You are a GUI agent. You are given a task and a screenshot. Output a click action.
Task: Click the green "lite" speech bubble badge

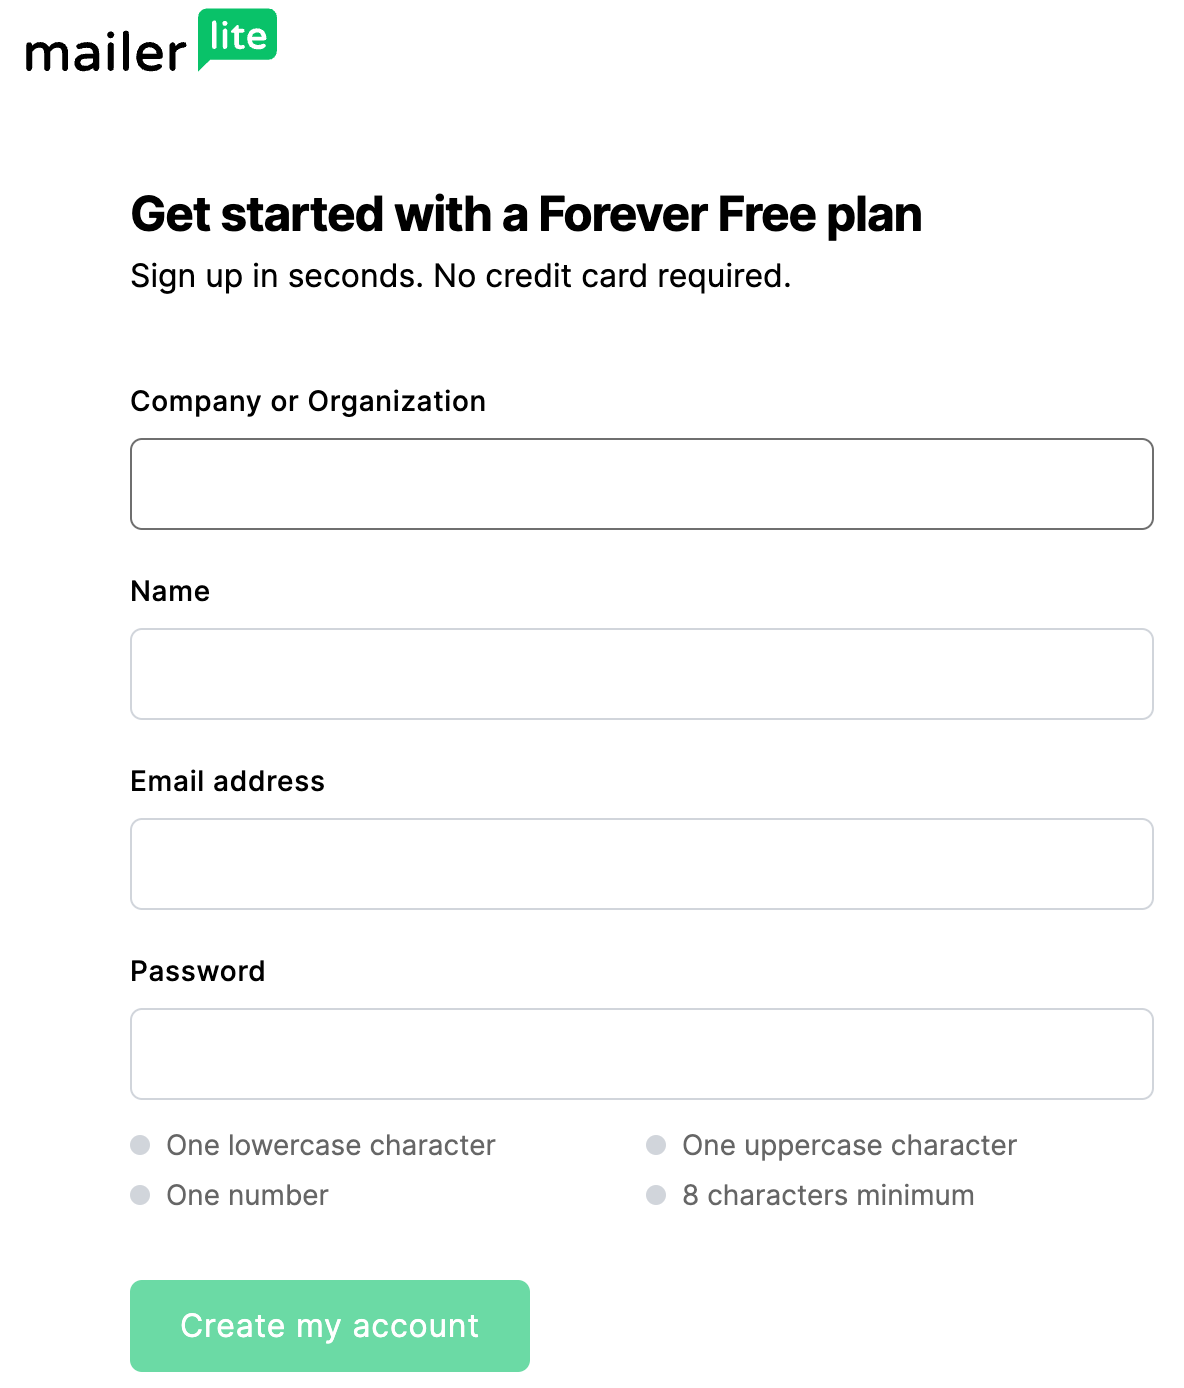click(x=238, y=38)
